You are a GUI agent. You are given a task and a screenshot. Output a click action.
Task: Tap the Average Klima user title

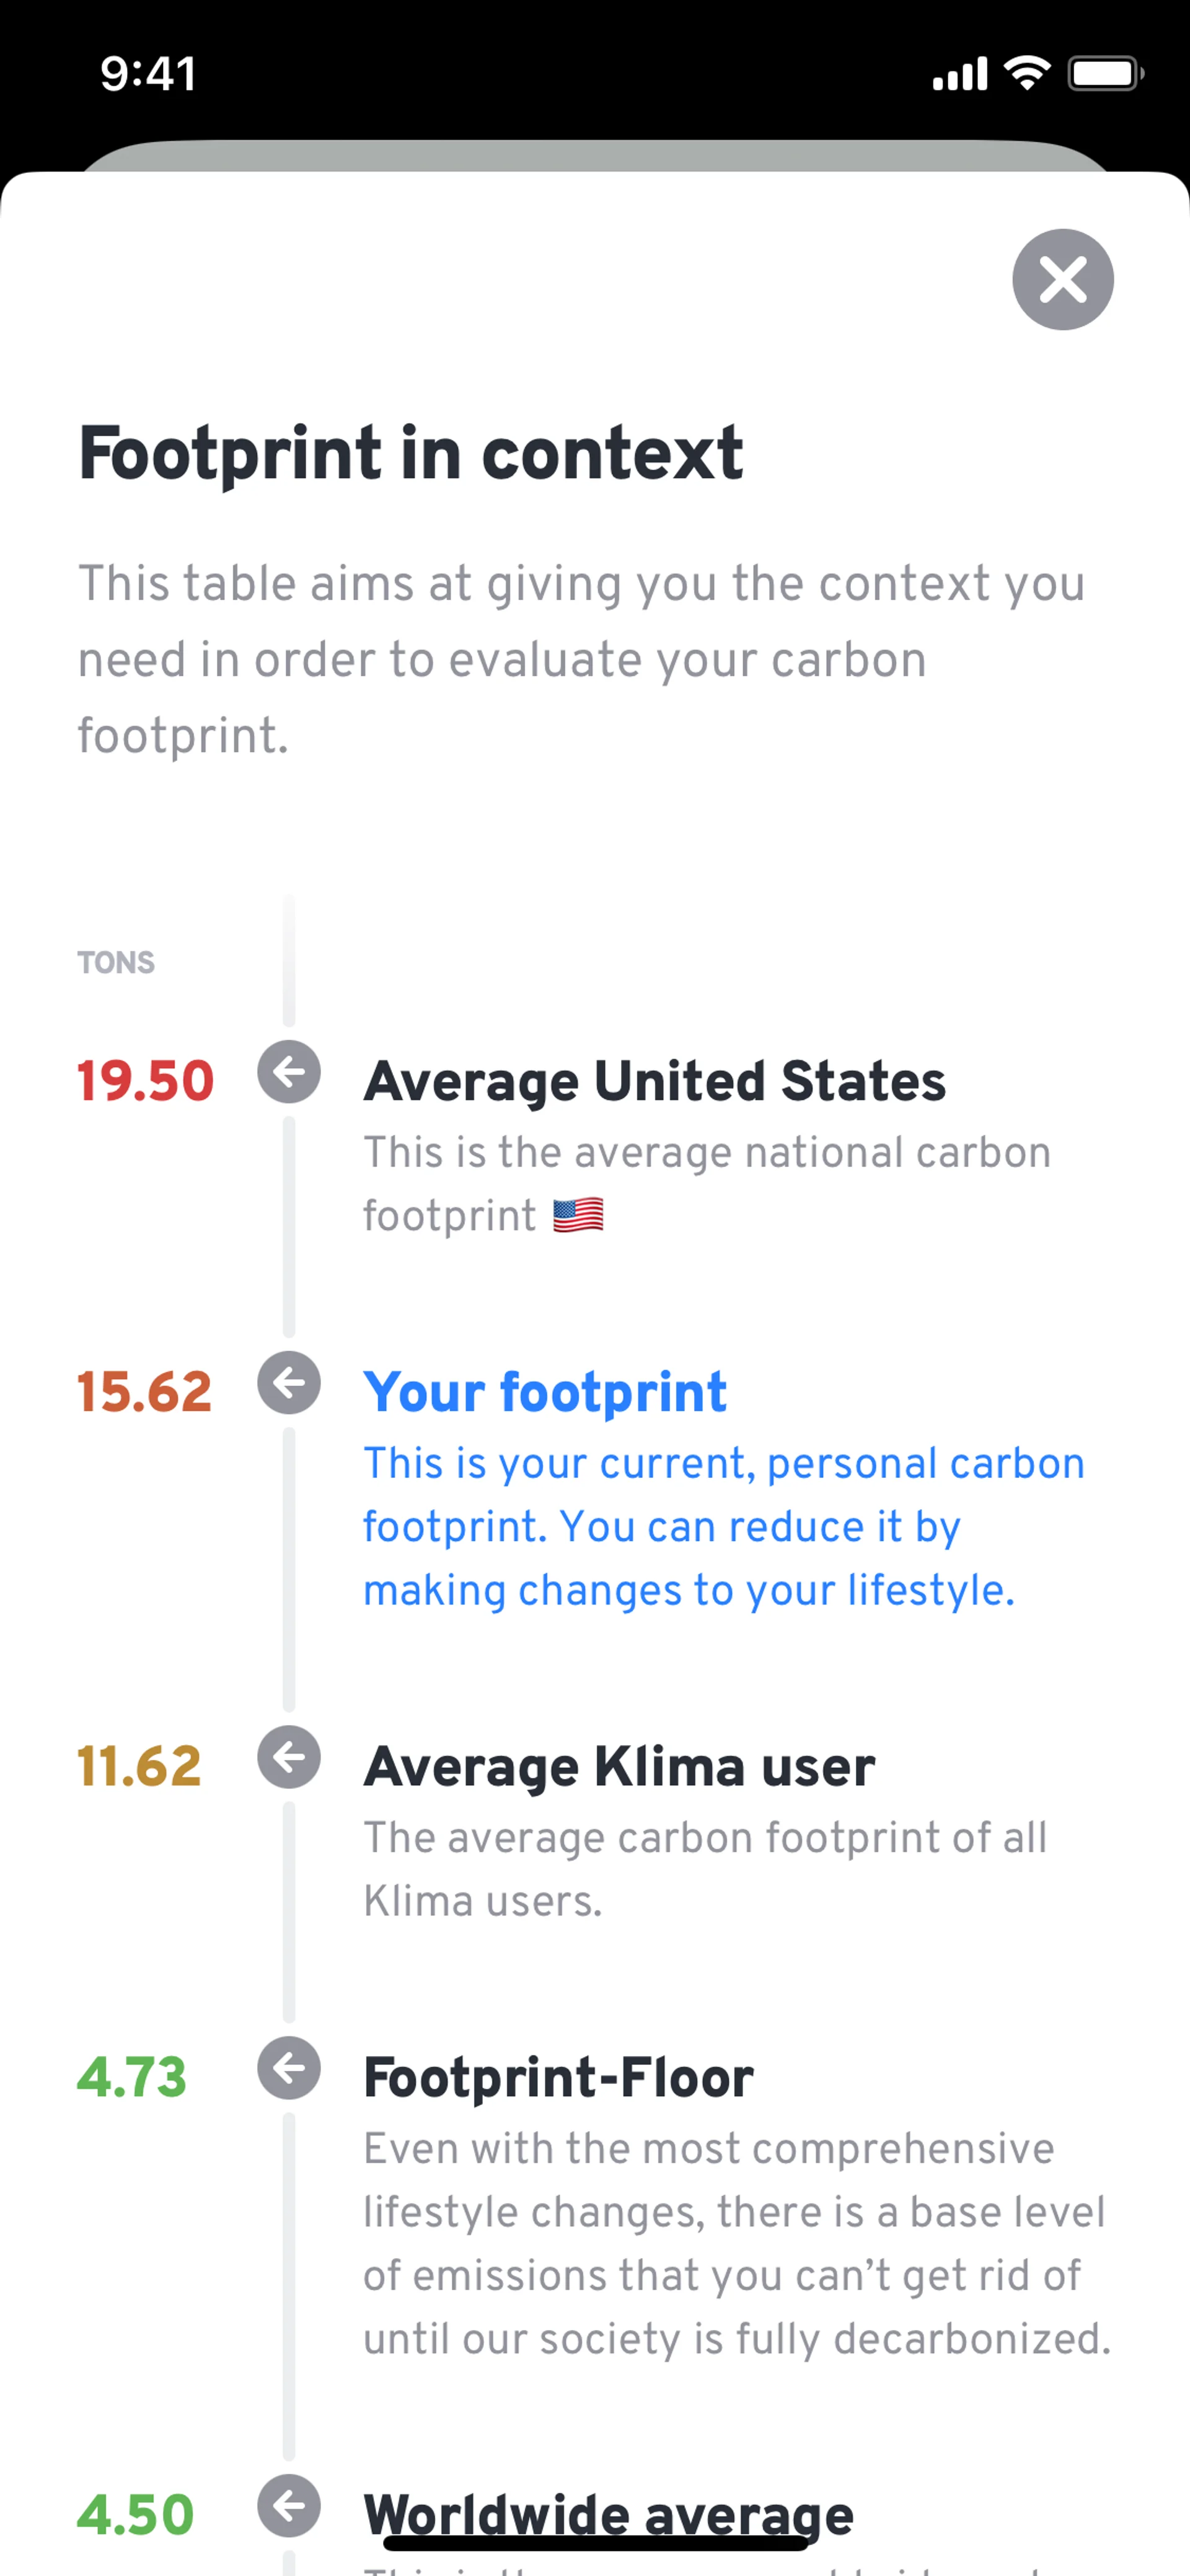pyautogui.click(x=619, y=1766)
